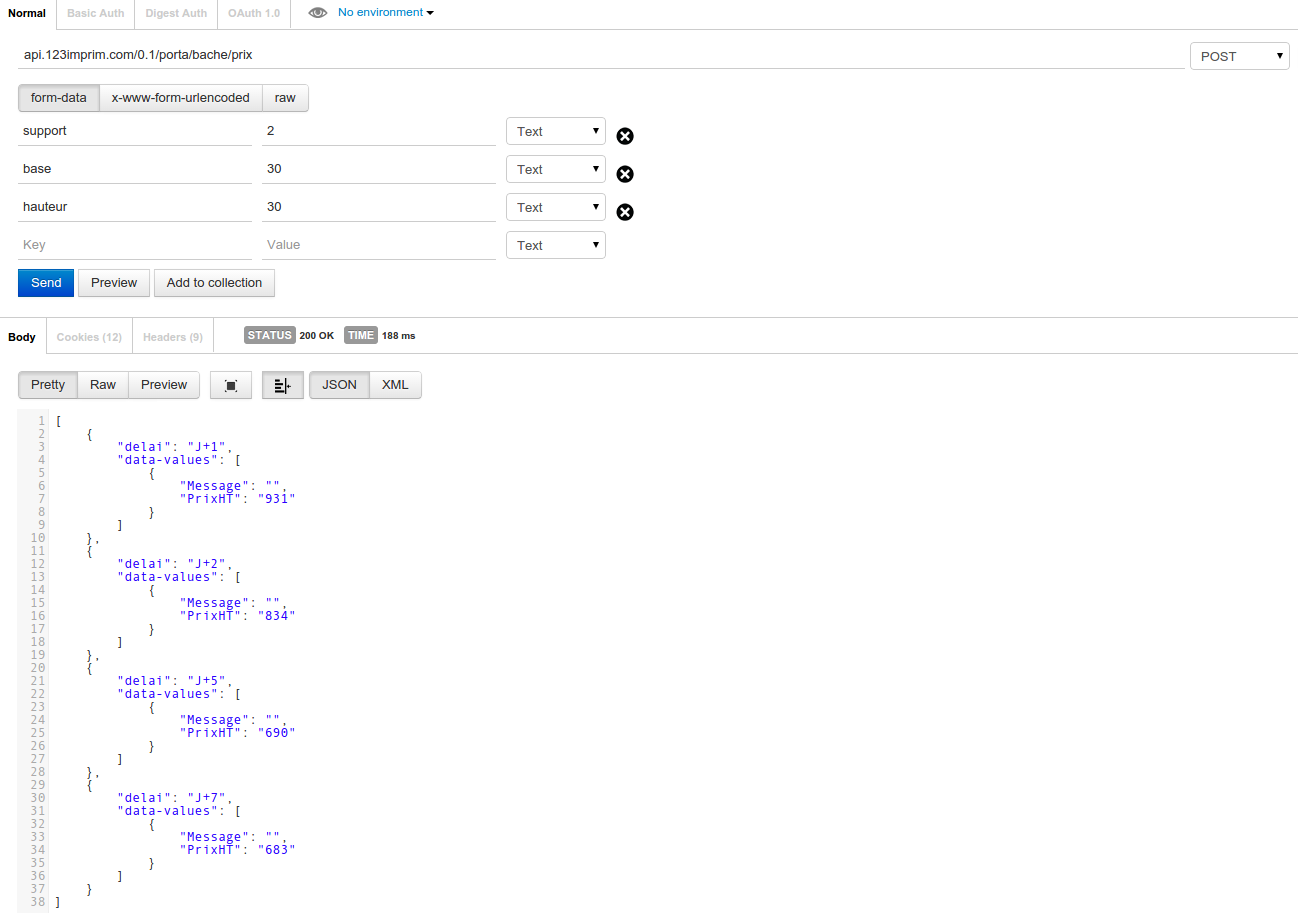Delete the base parameter row
This screenshot has height=923, width=1298.
[x=625, y=174]
